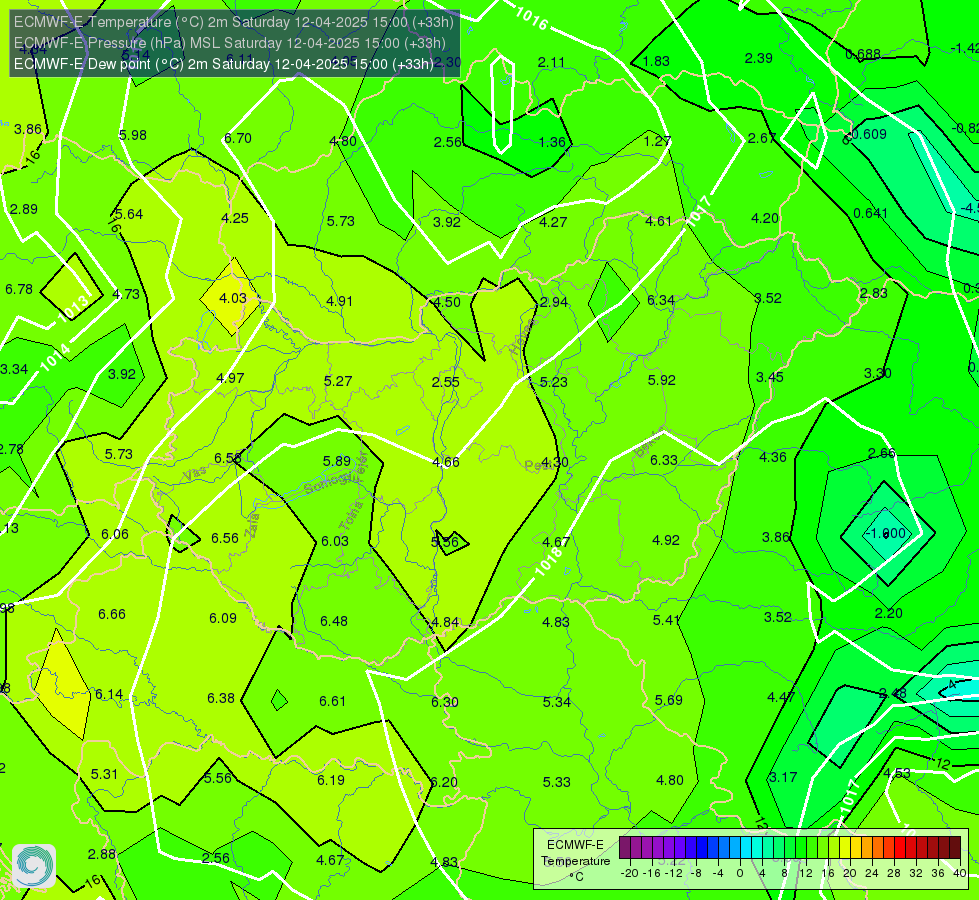The width and height of the screenshot is (979, 900).
Task: Click the dark purple -20 legend swatch
Action: [x=625, y=848]
